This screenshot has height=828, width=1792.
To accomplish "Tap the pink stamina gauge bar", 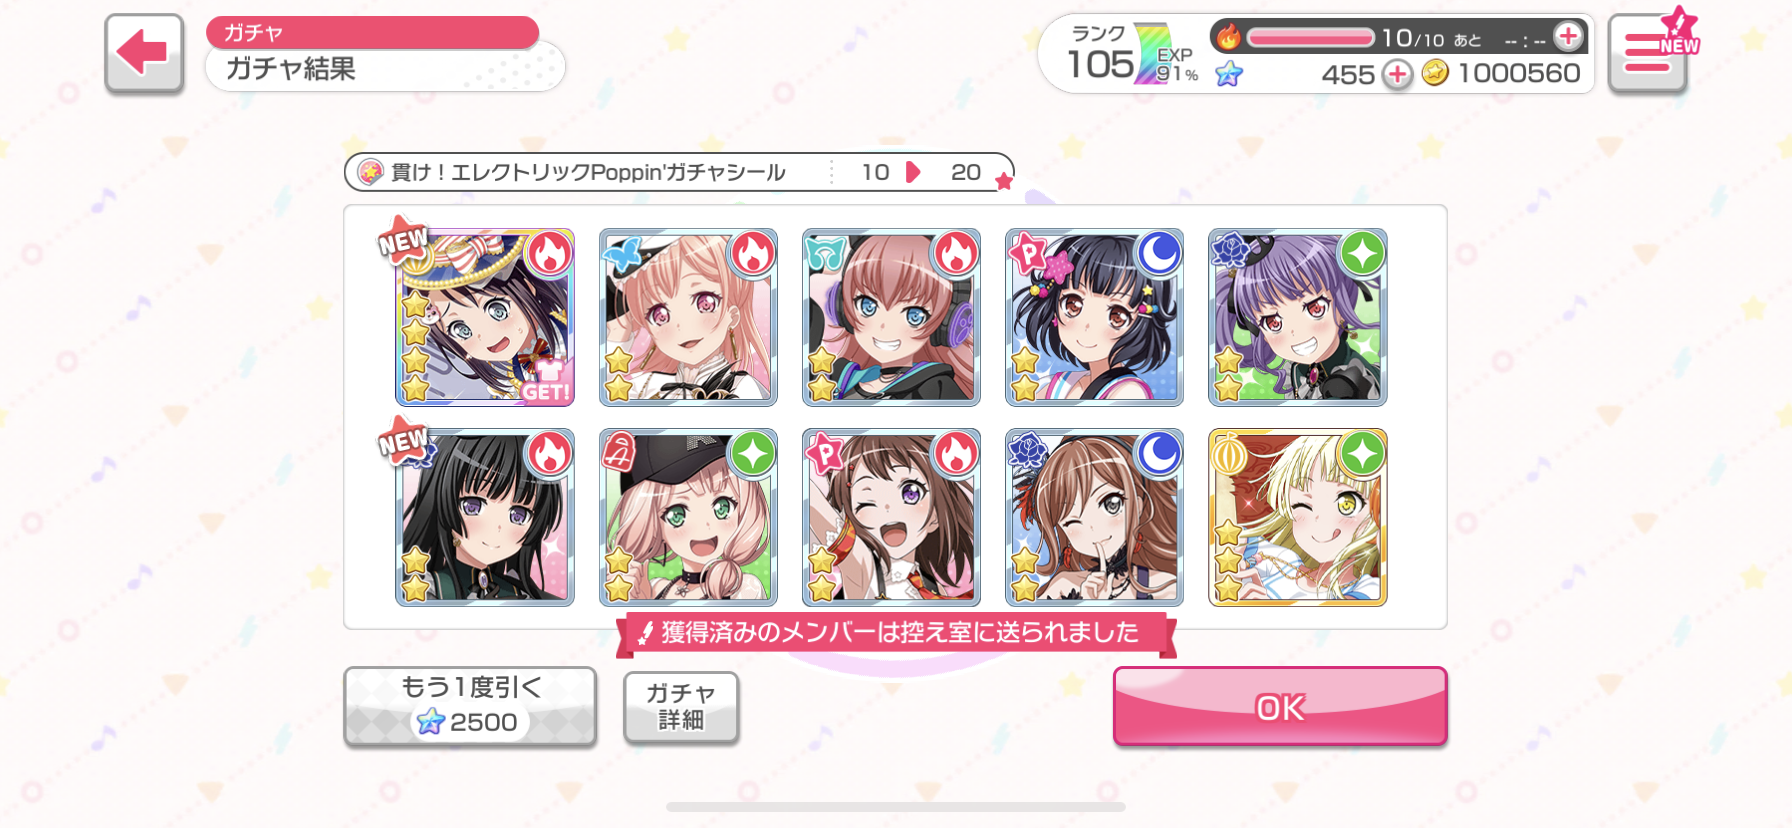I will point(1310,38).
